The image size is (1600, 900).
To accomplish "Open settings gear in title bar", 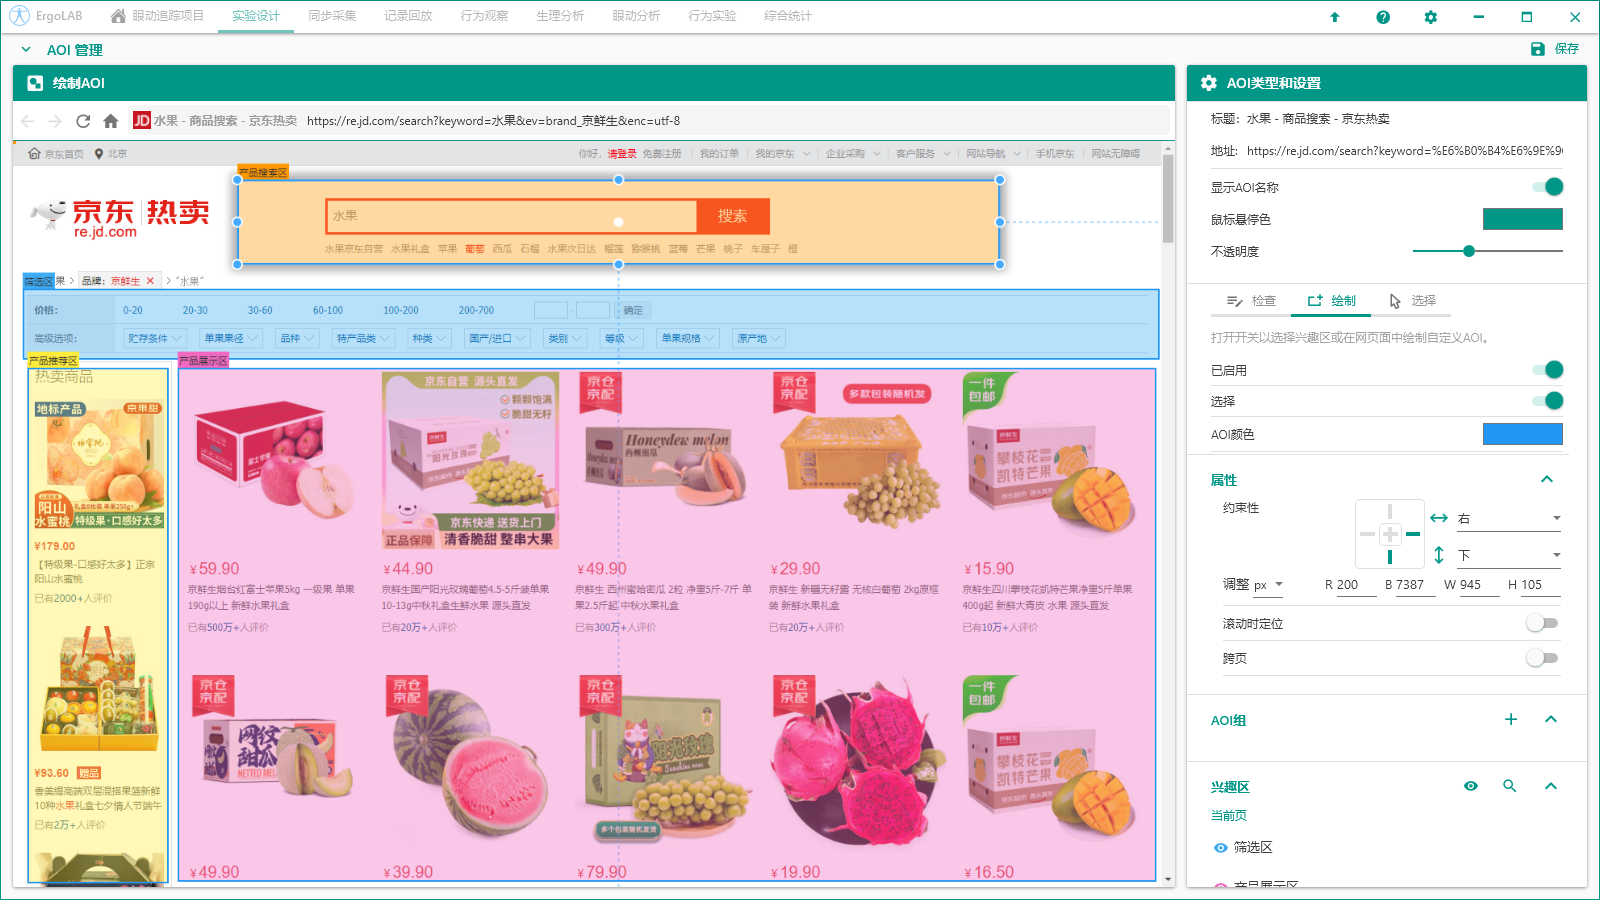I will (1431, 17).
